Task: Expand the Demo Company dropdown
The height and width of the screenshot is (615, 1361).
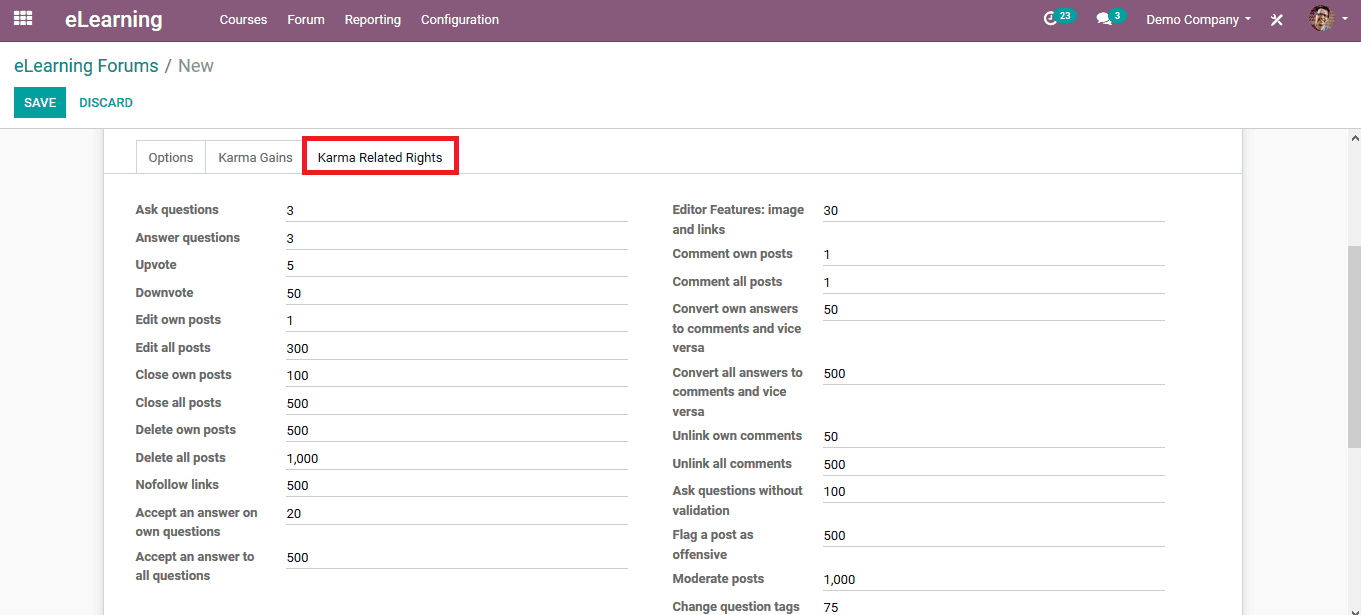Action: pyautogui.click(x=1198, y=19)
